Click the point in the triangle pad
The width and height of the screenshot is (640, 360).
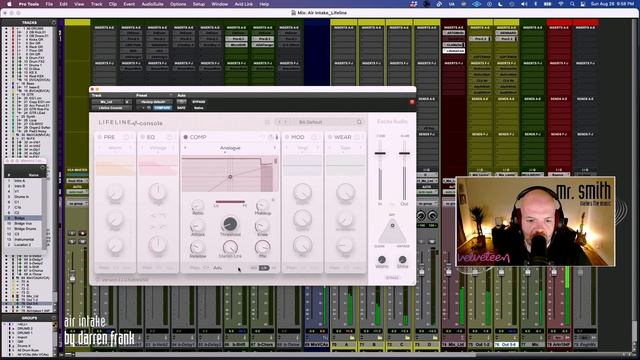pyautogui.click(x=392, y=225)
